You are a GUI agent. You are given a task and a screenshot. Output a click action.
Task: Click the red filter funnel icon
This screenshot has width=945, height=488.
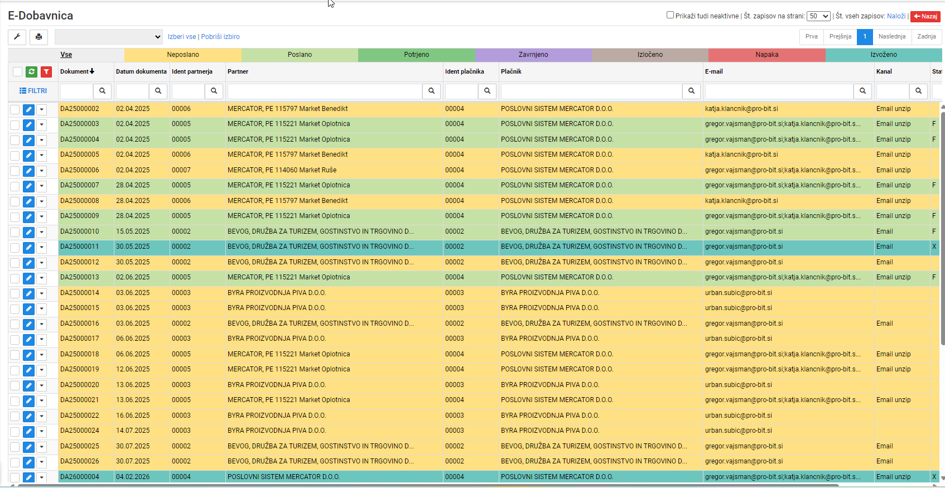46,72
